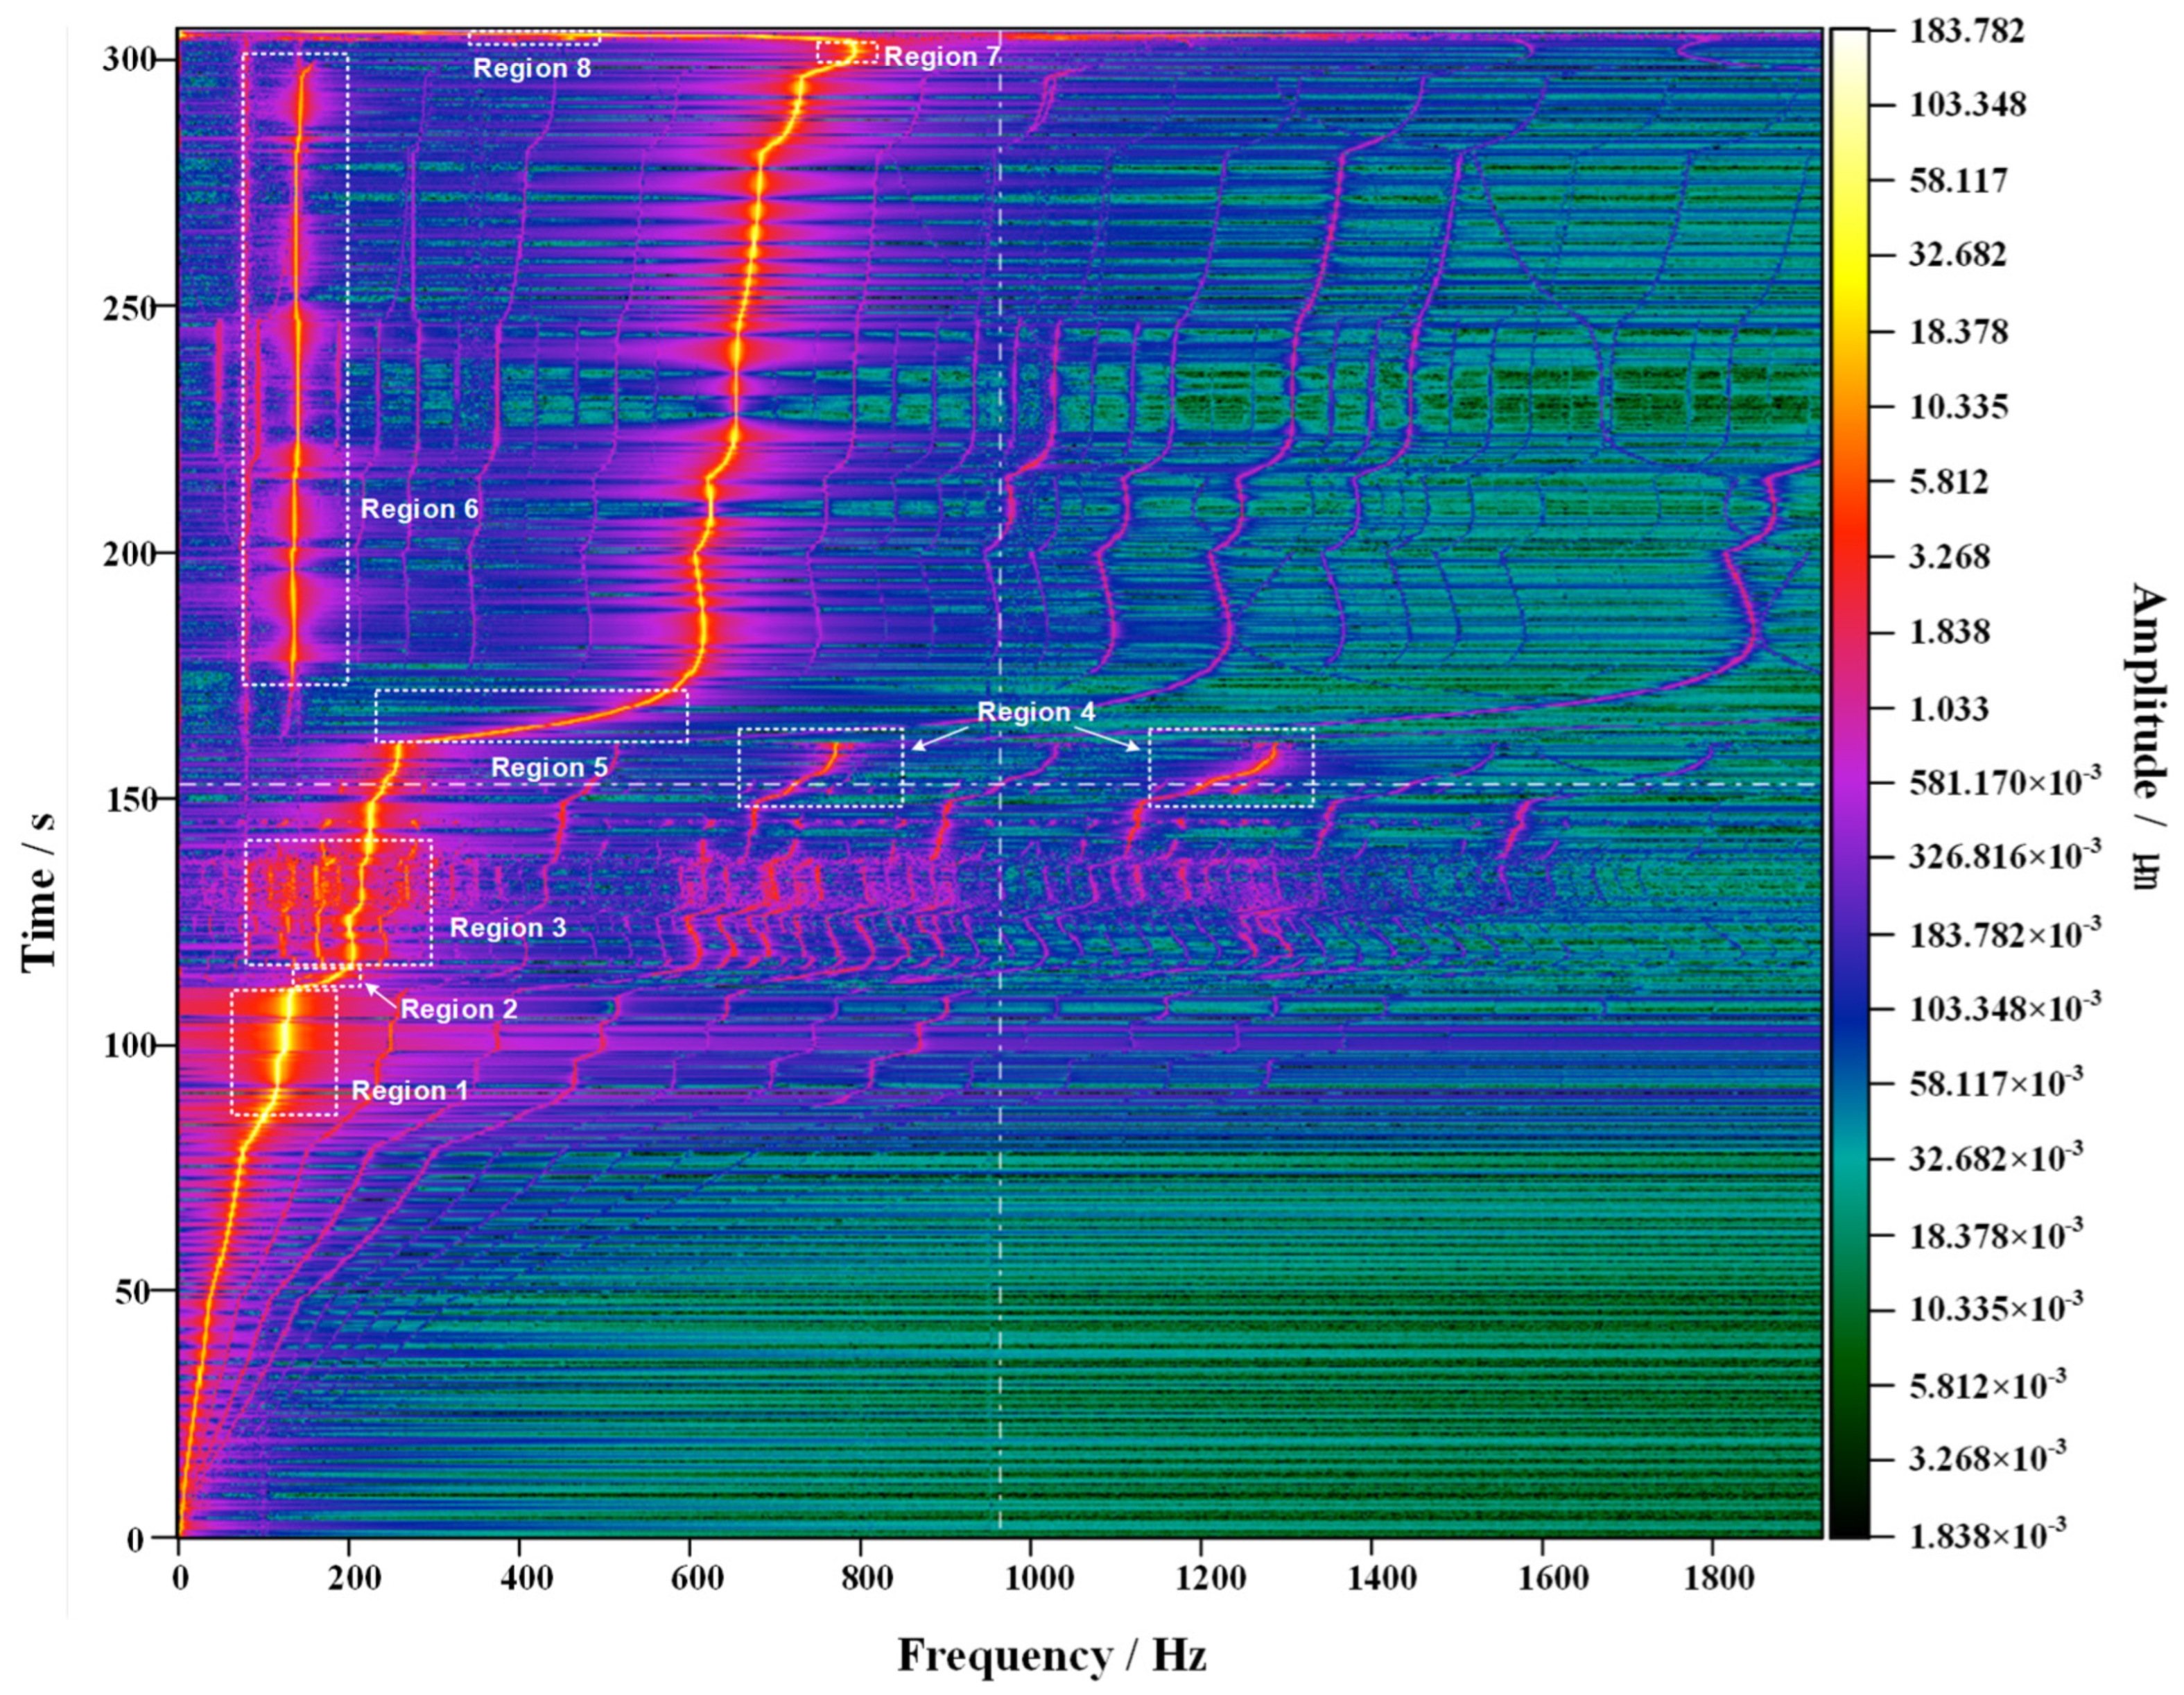Screen dimensions: 2184x1695
Task: Click the Region 8 label
Action: coord(532,69)
